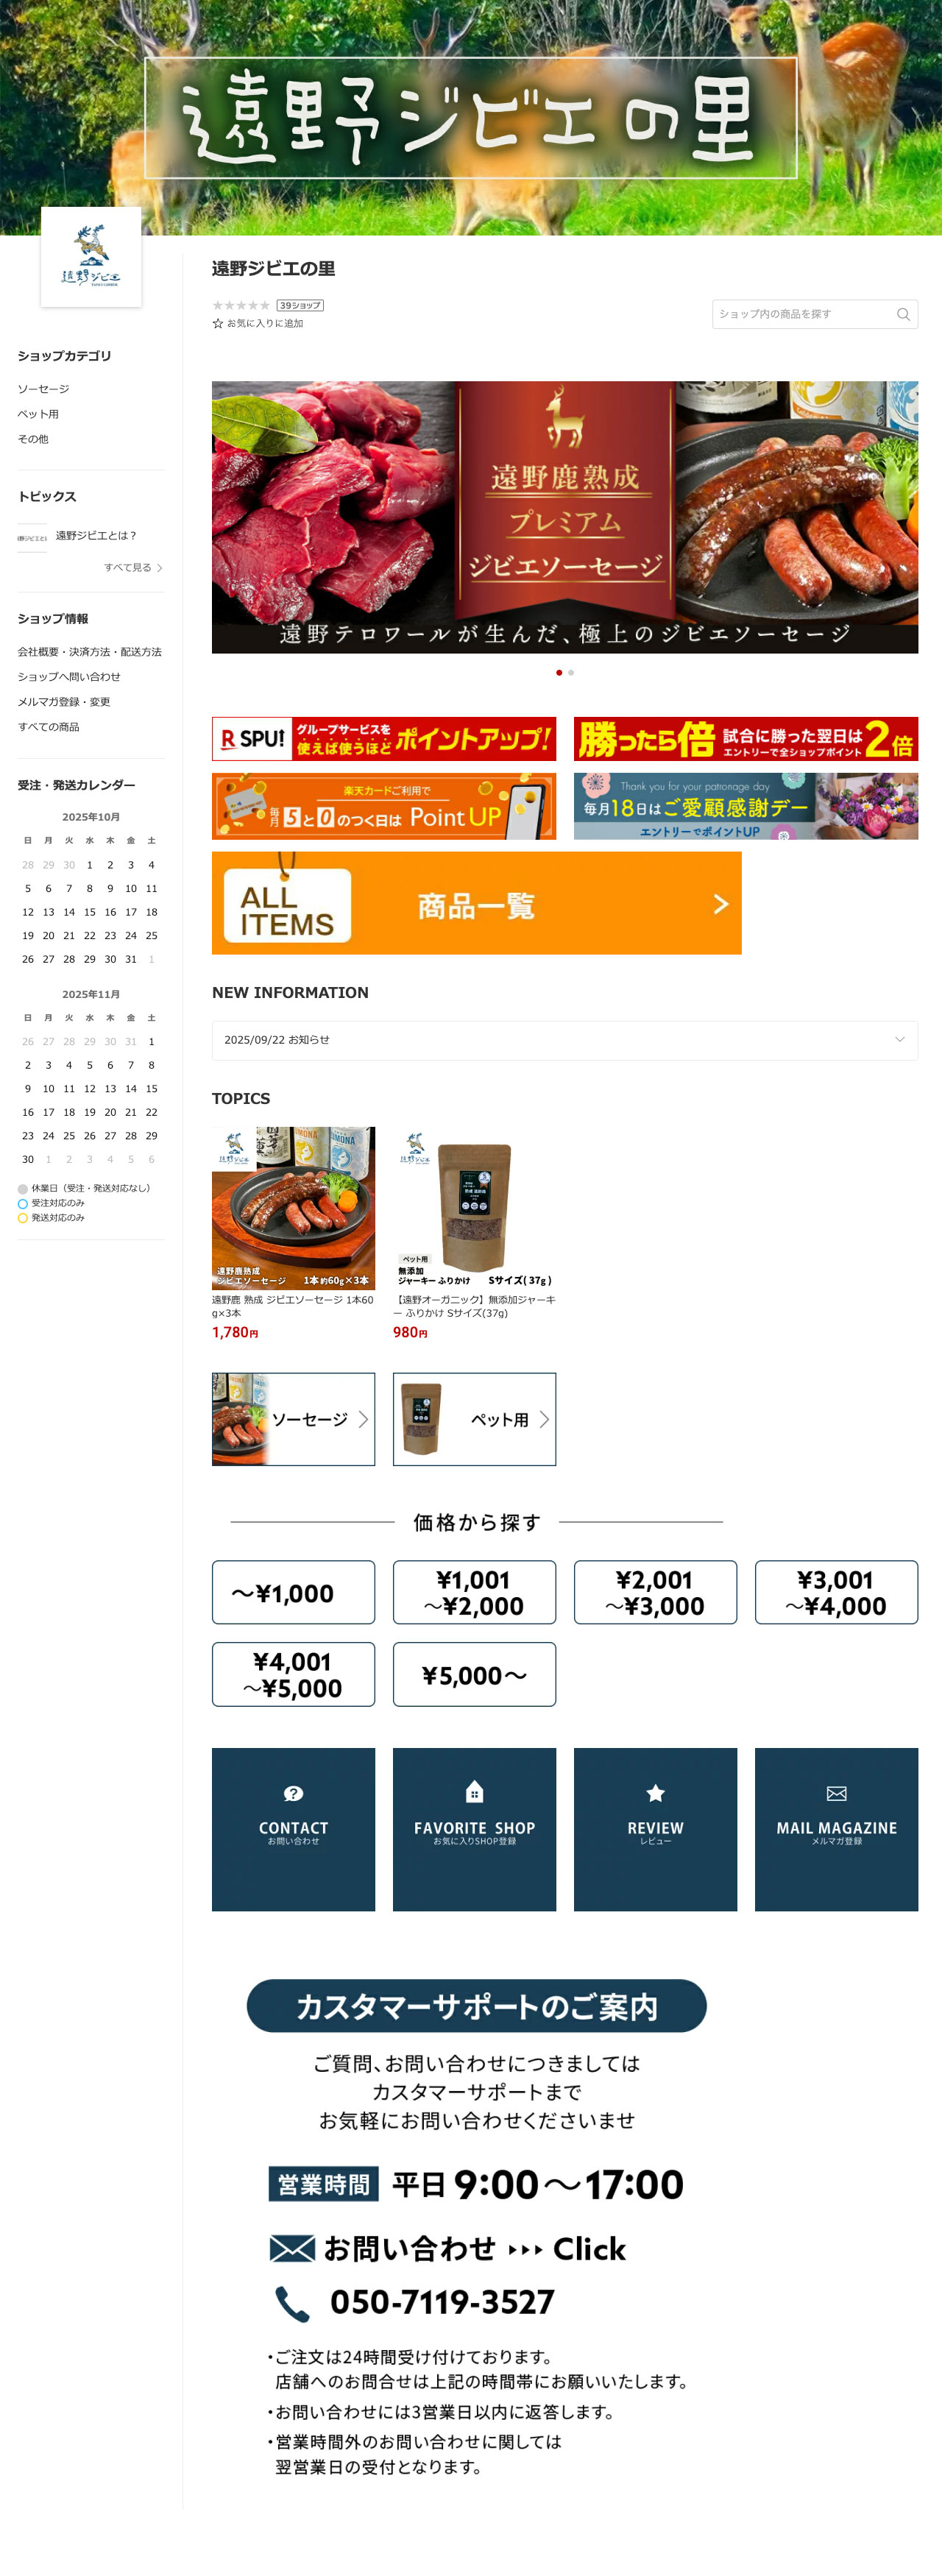Select the second carousel dot indicator

[x=571, y=673]
